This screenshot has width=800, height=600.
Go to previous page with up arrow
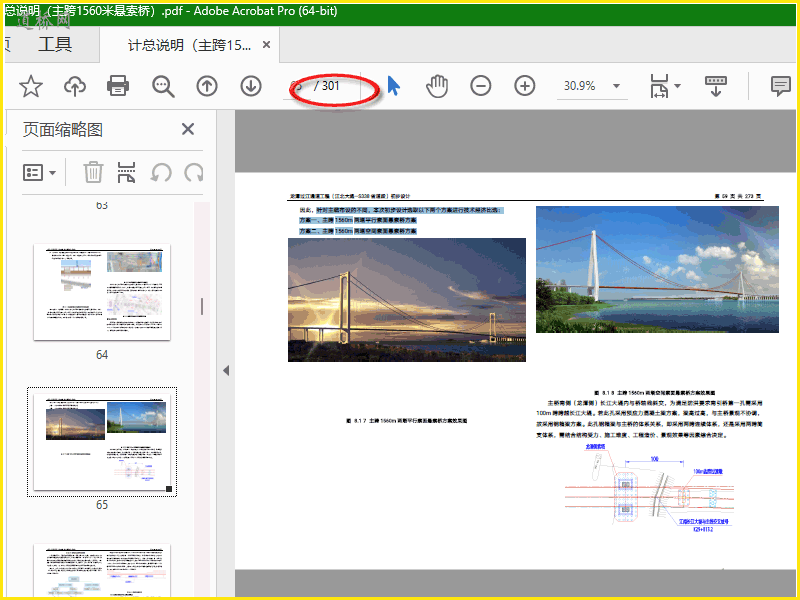207,86
